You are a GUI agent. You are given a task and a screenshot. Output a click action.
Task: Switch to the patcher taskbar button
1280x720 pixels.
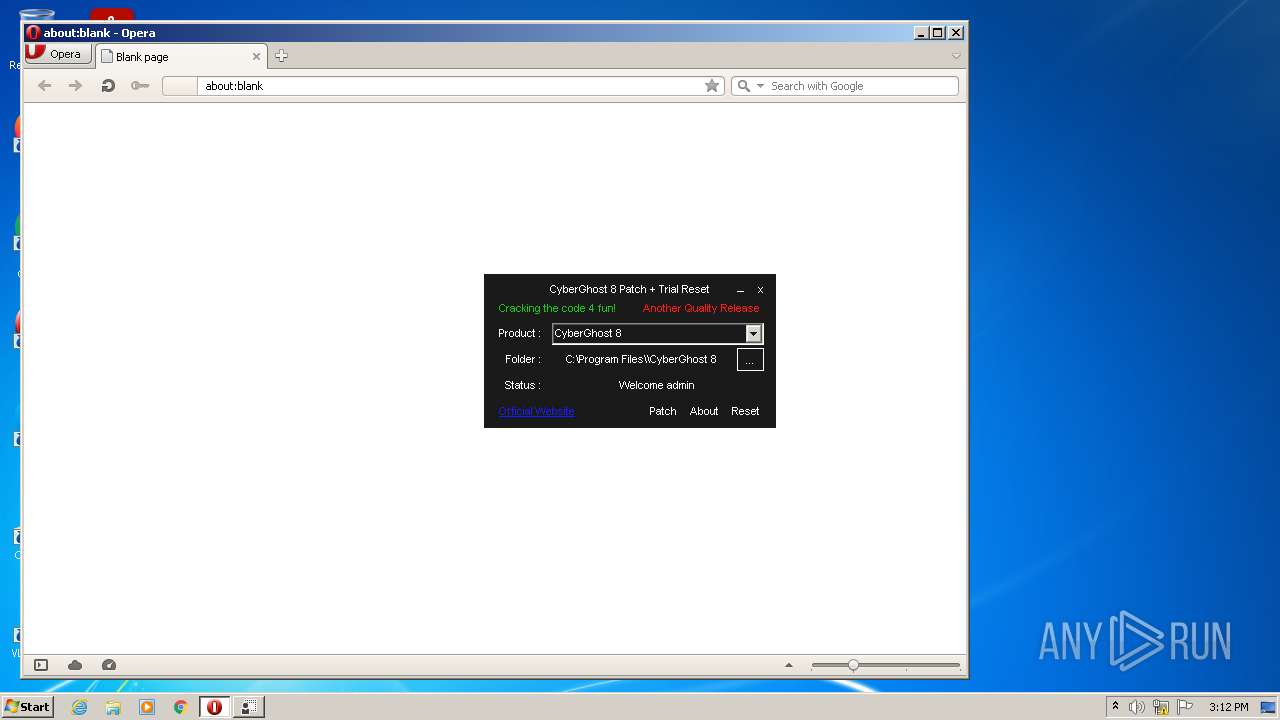pyautogui.click(x=248, y=707)
